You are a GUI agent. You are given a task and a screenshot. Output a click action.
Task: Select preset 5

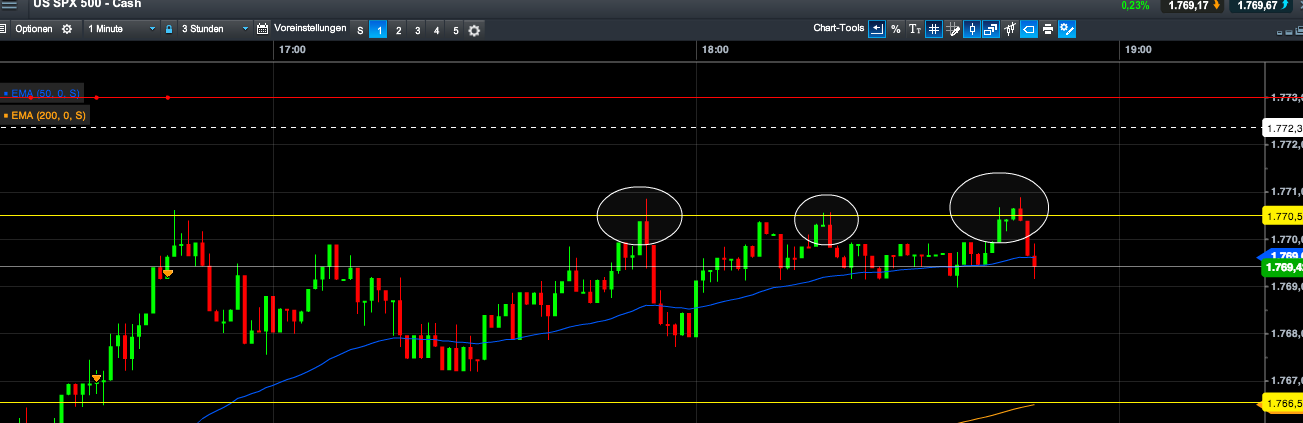point(455,30)
